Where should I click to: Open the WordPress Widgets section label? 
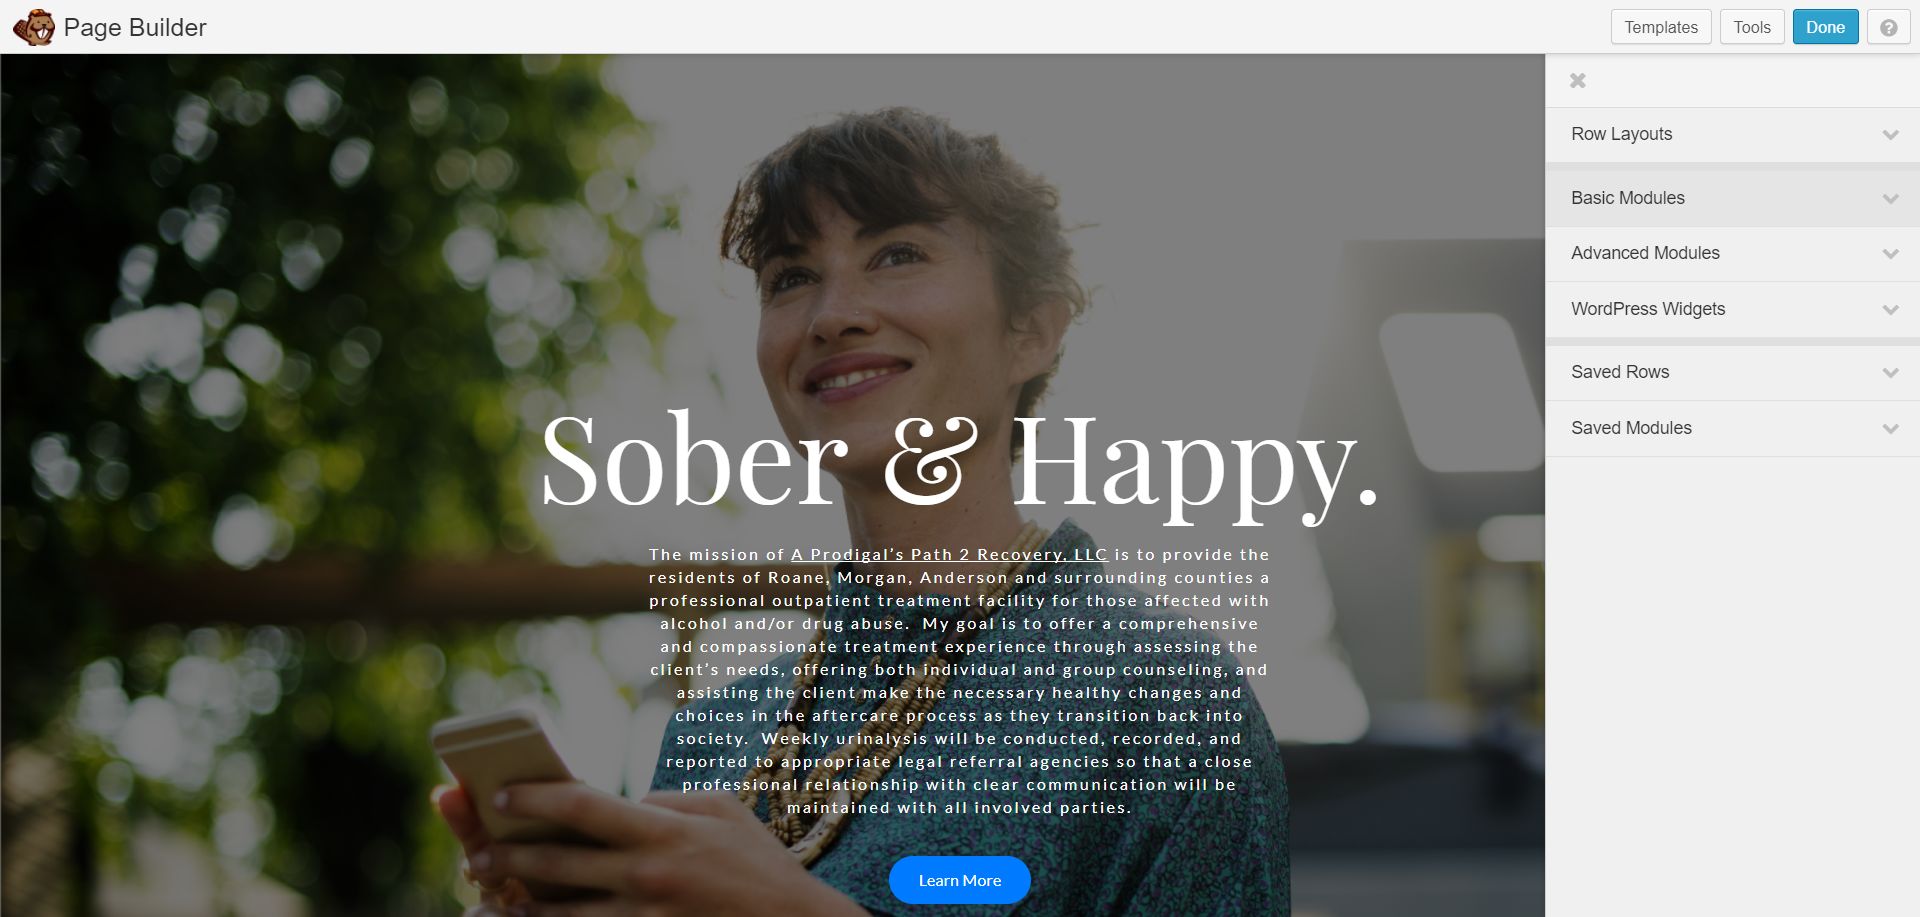[x=1648, y=309]
